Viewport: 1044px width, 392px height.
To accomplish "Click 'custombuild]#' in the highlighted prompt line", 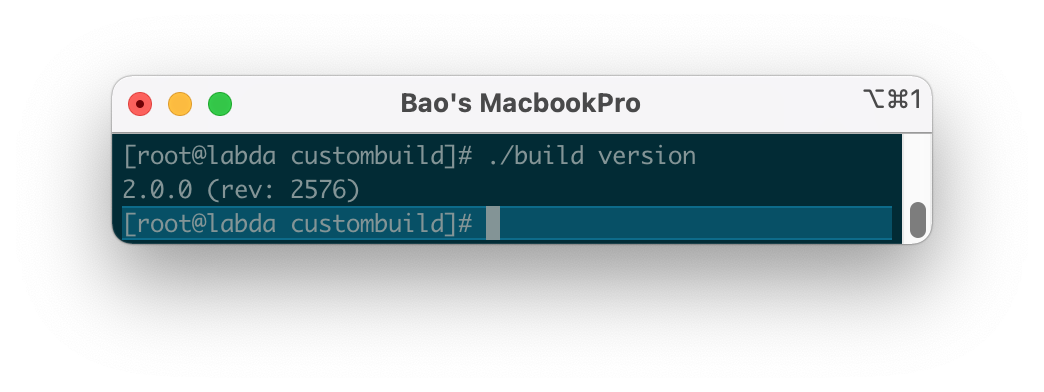I will (382, 224).
